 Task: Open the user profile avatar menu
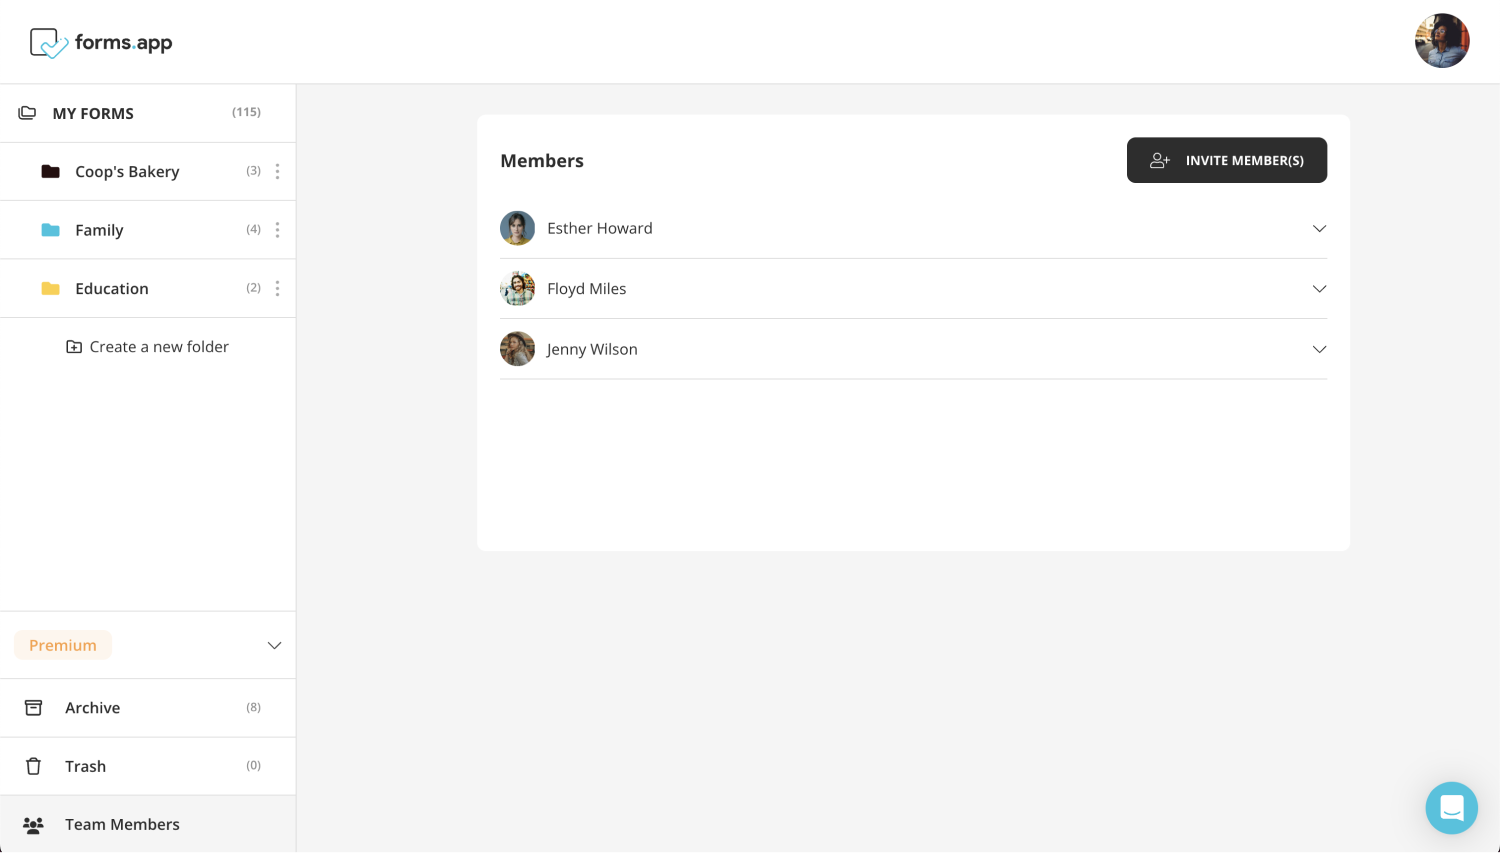click(x=1442, y=41)
